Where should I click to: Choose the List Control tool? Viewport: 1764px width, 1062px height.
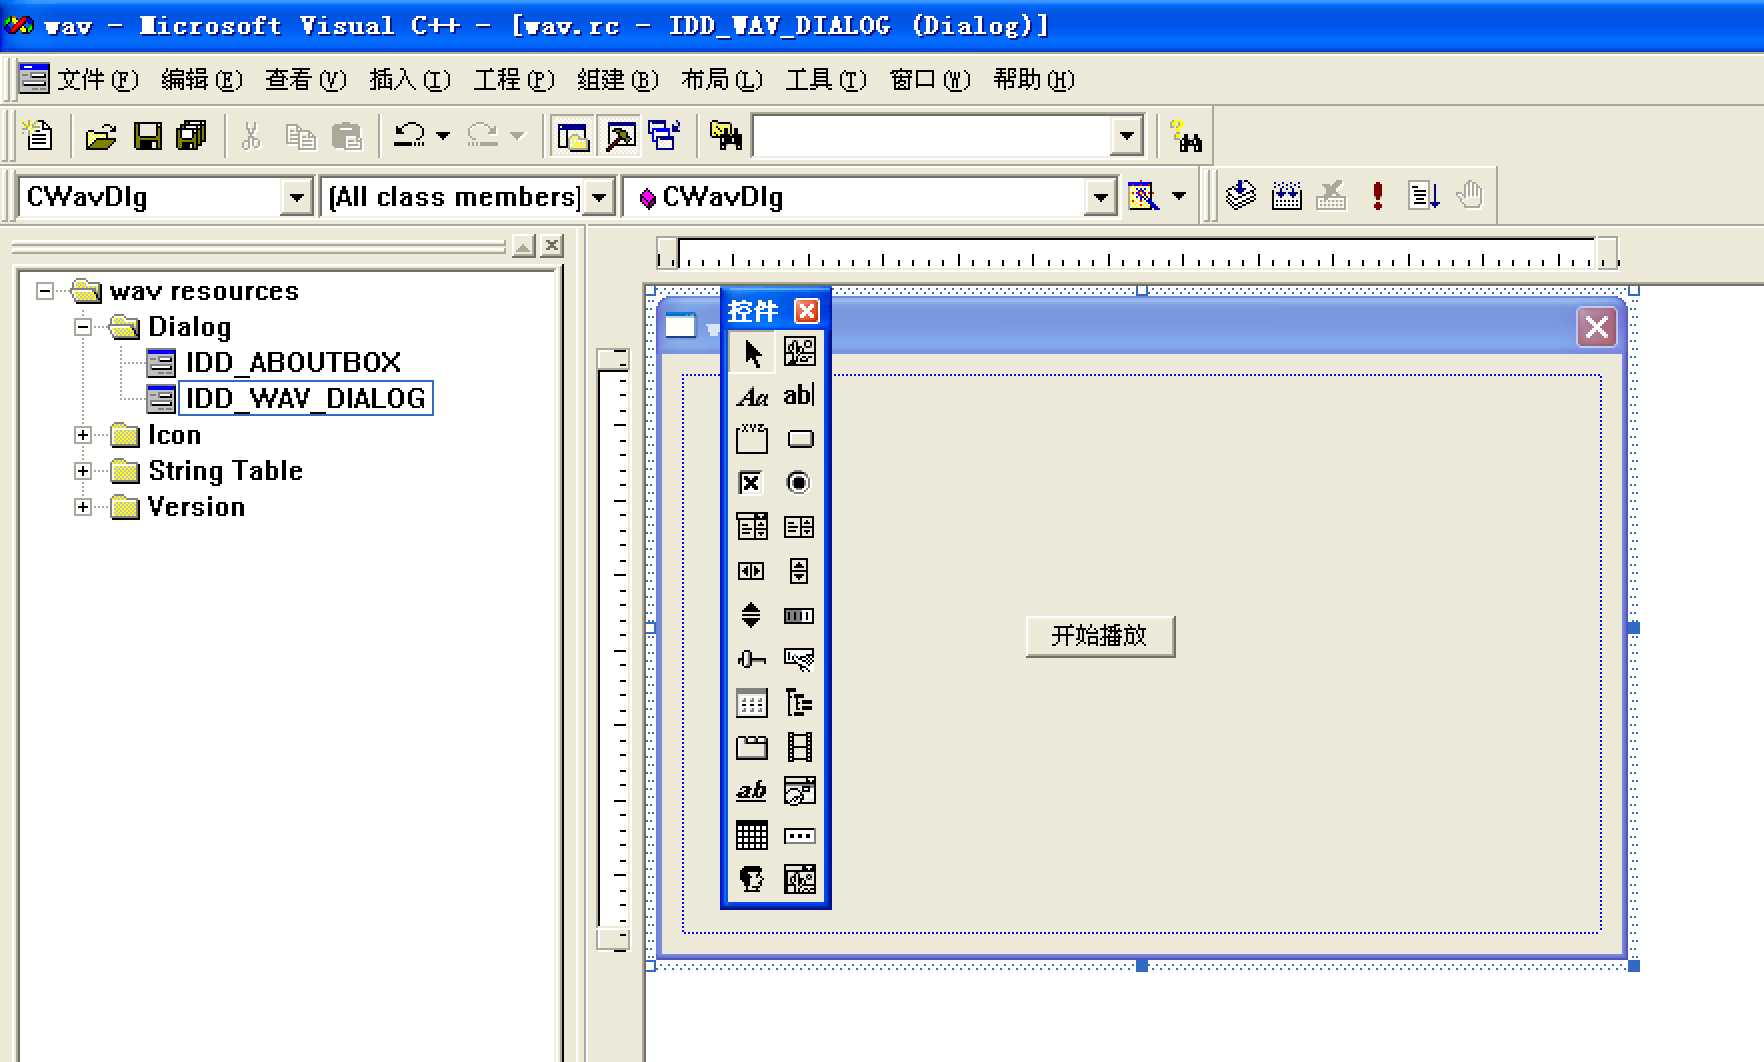click(x=752, y=703)
